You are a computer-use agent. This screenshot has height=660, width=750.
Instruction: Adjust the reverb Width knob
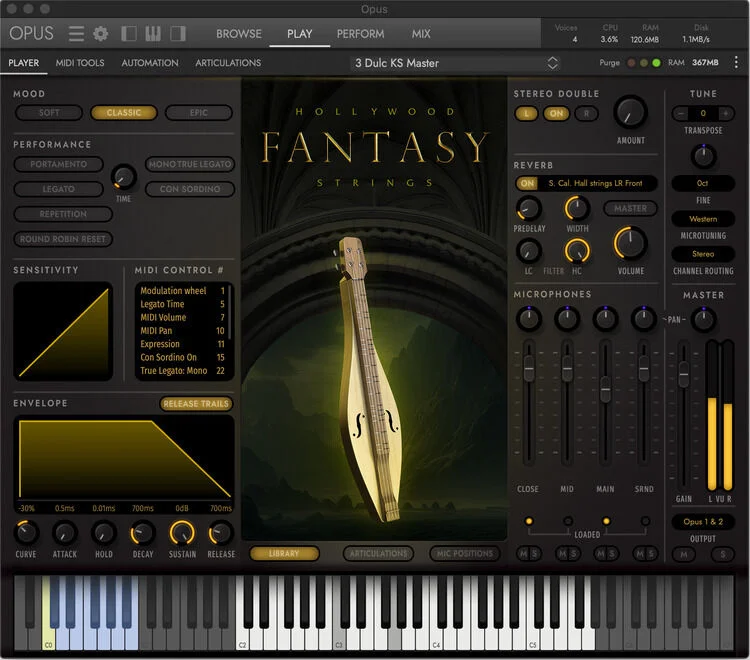coord(577,209)
